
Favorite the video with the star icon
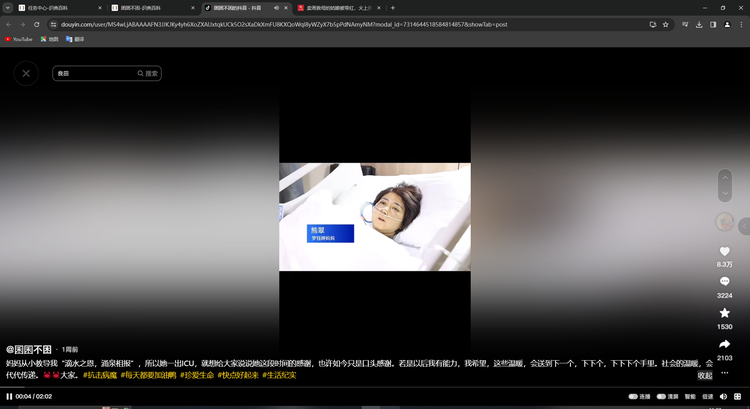pyautogui.click(x=725, y=313)
